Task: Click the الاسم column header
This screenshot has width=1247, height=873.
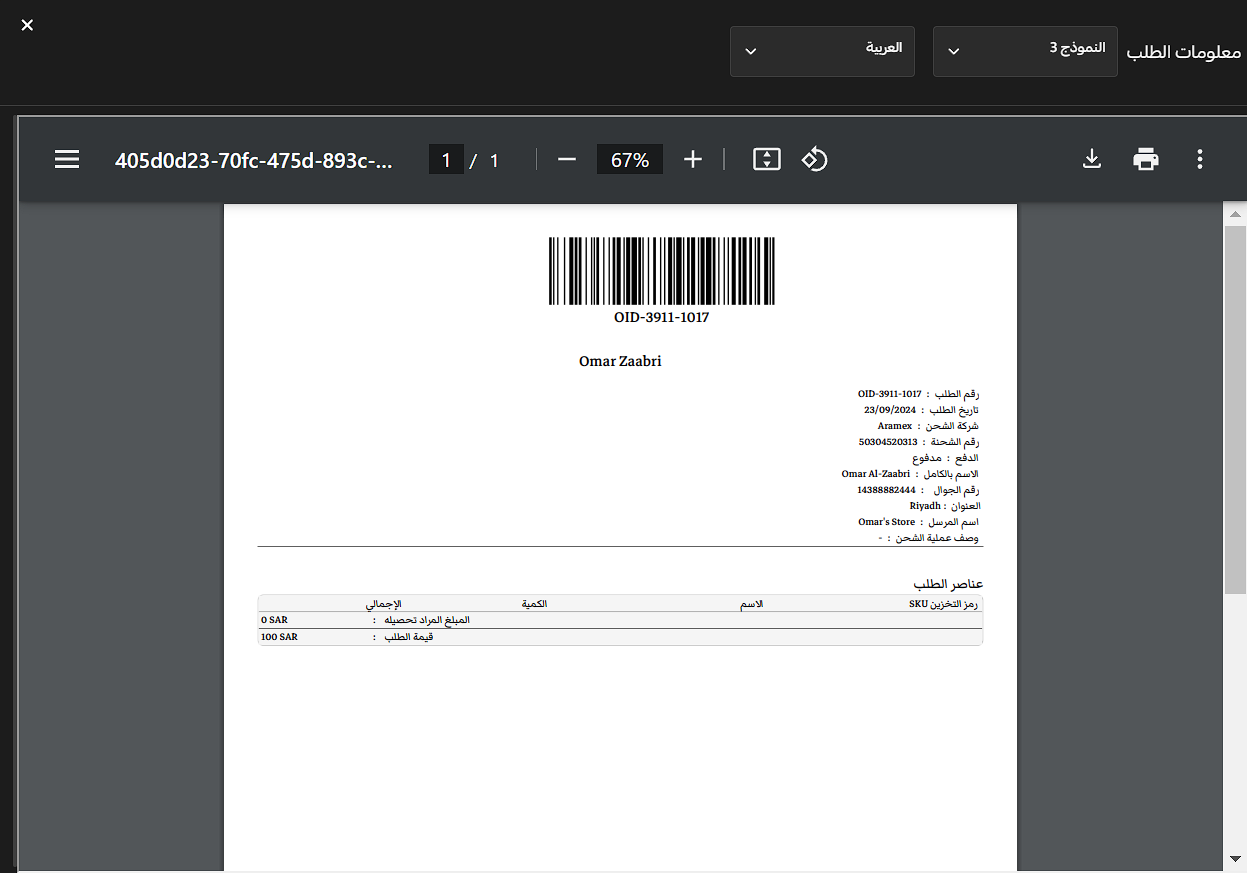Action: pos(751,604)
